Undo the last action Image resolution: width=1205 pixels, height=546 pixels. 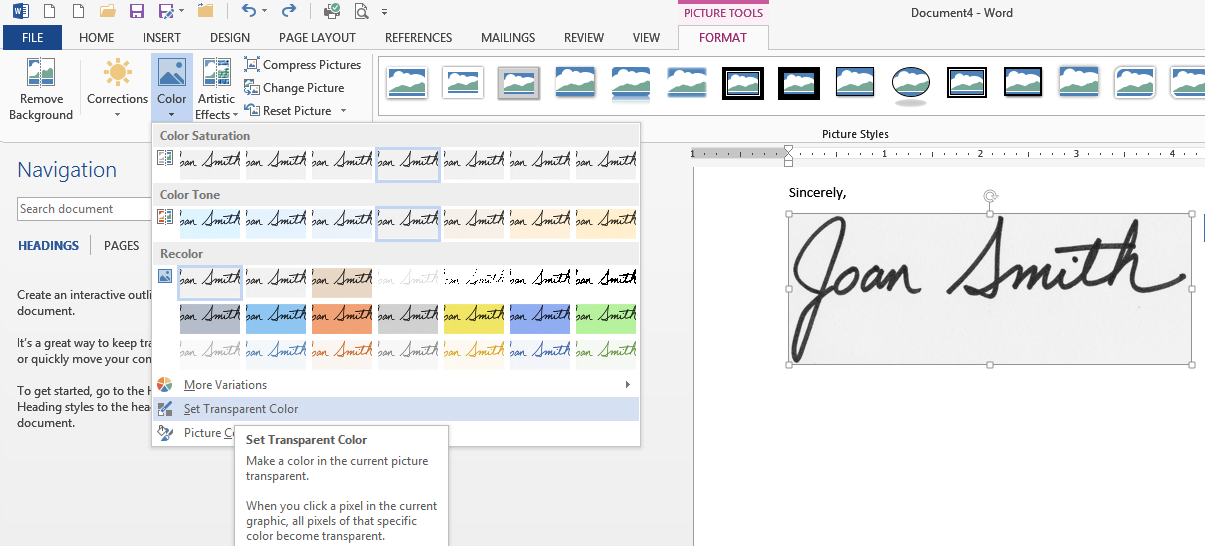[248, 12]
